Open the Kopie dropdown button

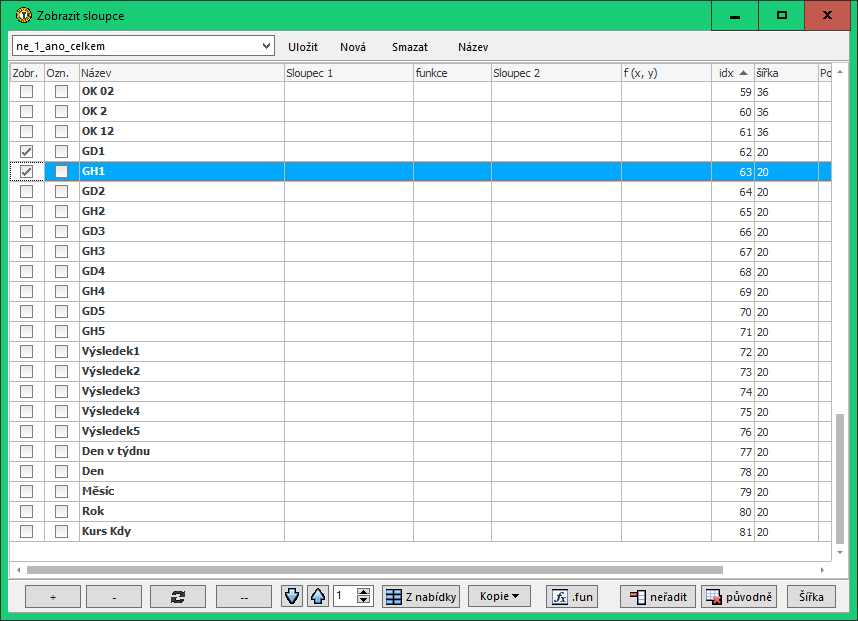499,596
